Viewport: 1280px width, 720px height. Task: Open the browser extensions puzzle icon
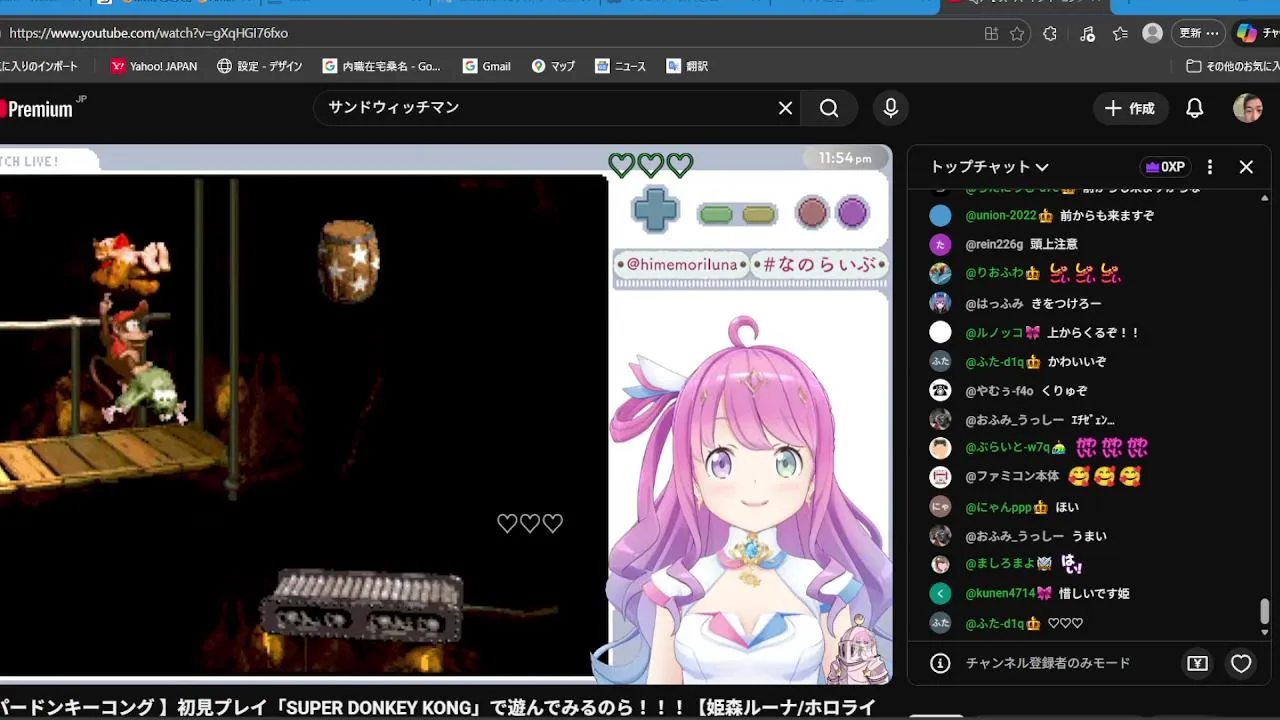(x=1050, y=33)
